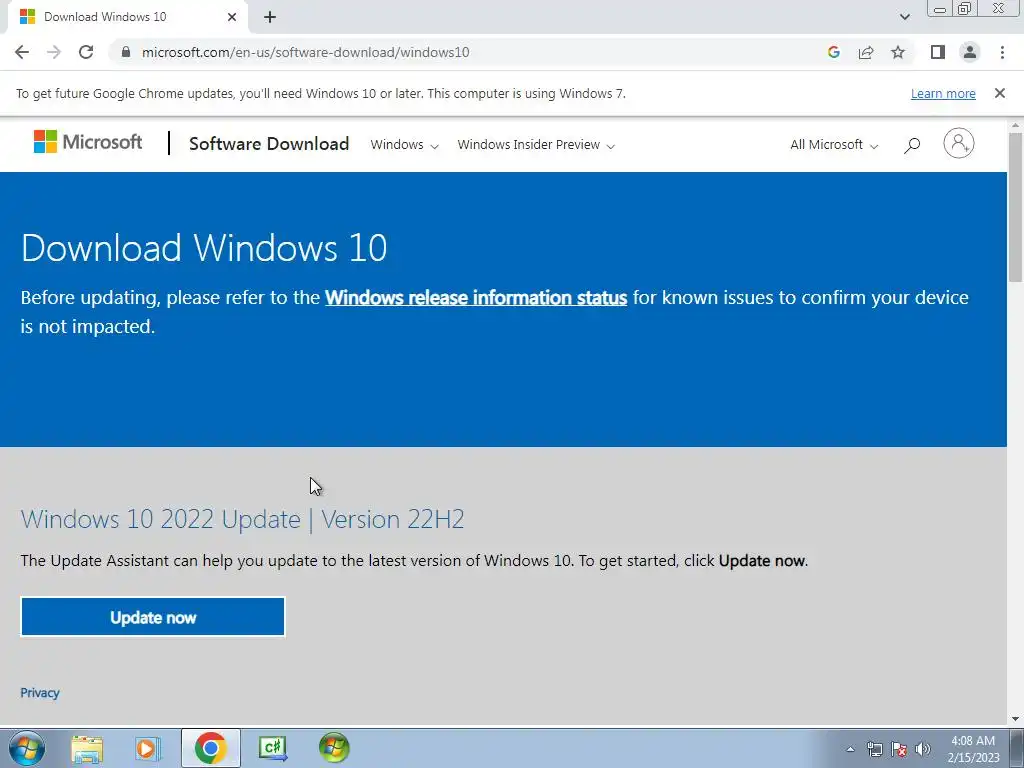View site security lock info
The height and width of the screenshot is (768, 1024).
tap(126, 52)
